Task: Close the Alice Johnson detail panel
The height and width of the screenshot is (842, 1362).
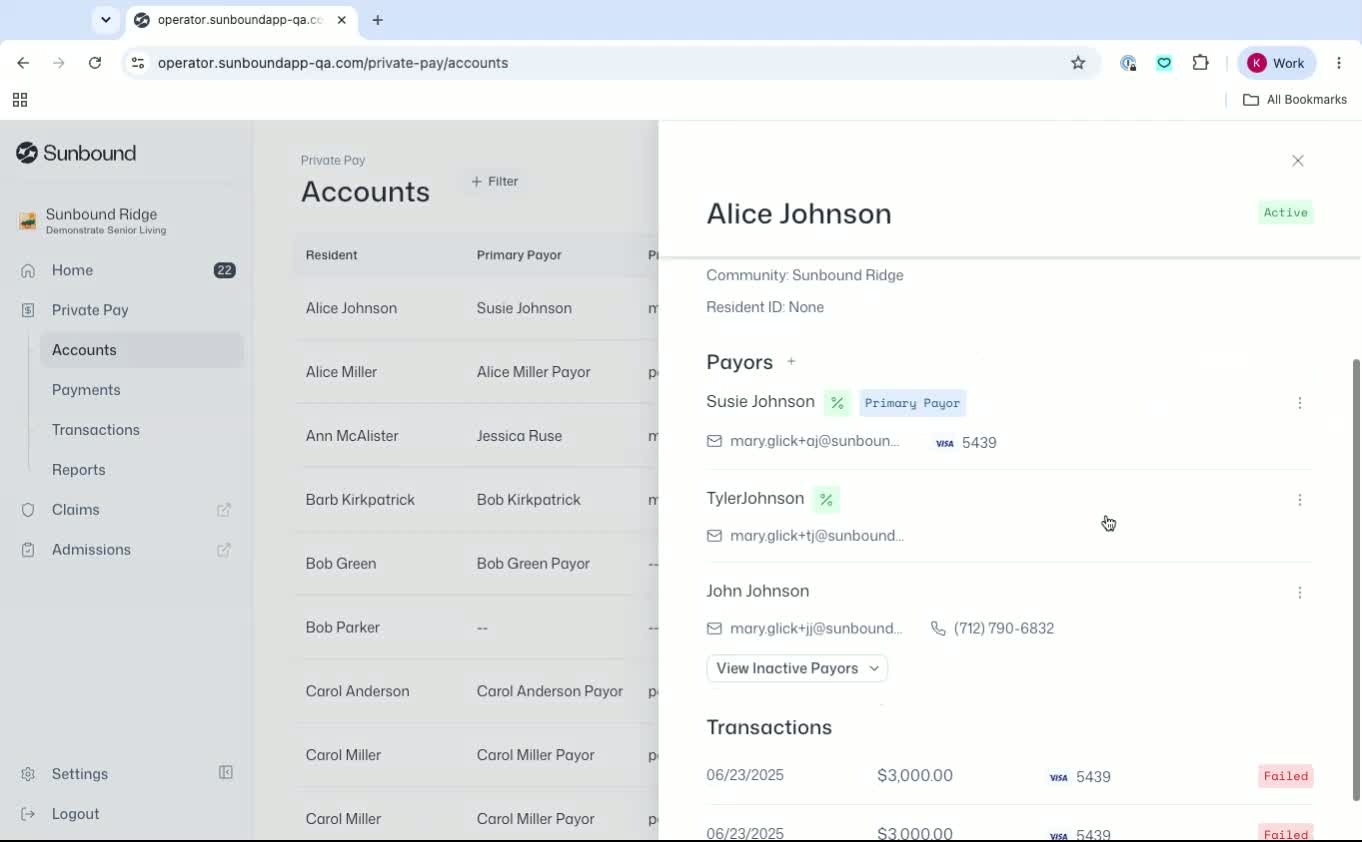Action: pyautogui.click(x=1298, y=161)
